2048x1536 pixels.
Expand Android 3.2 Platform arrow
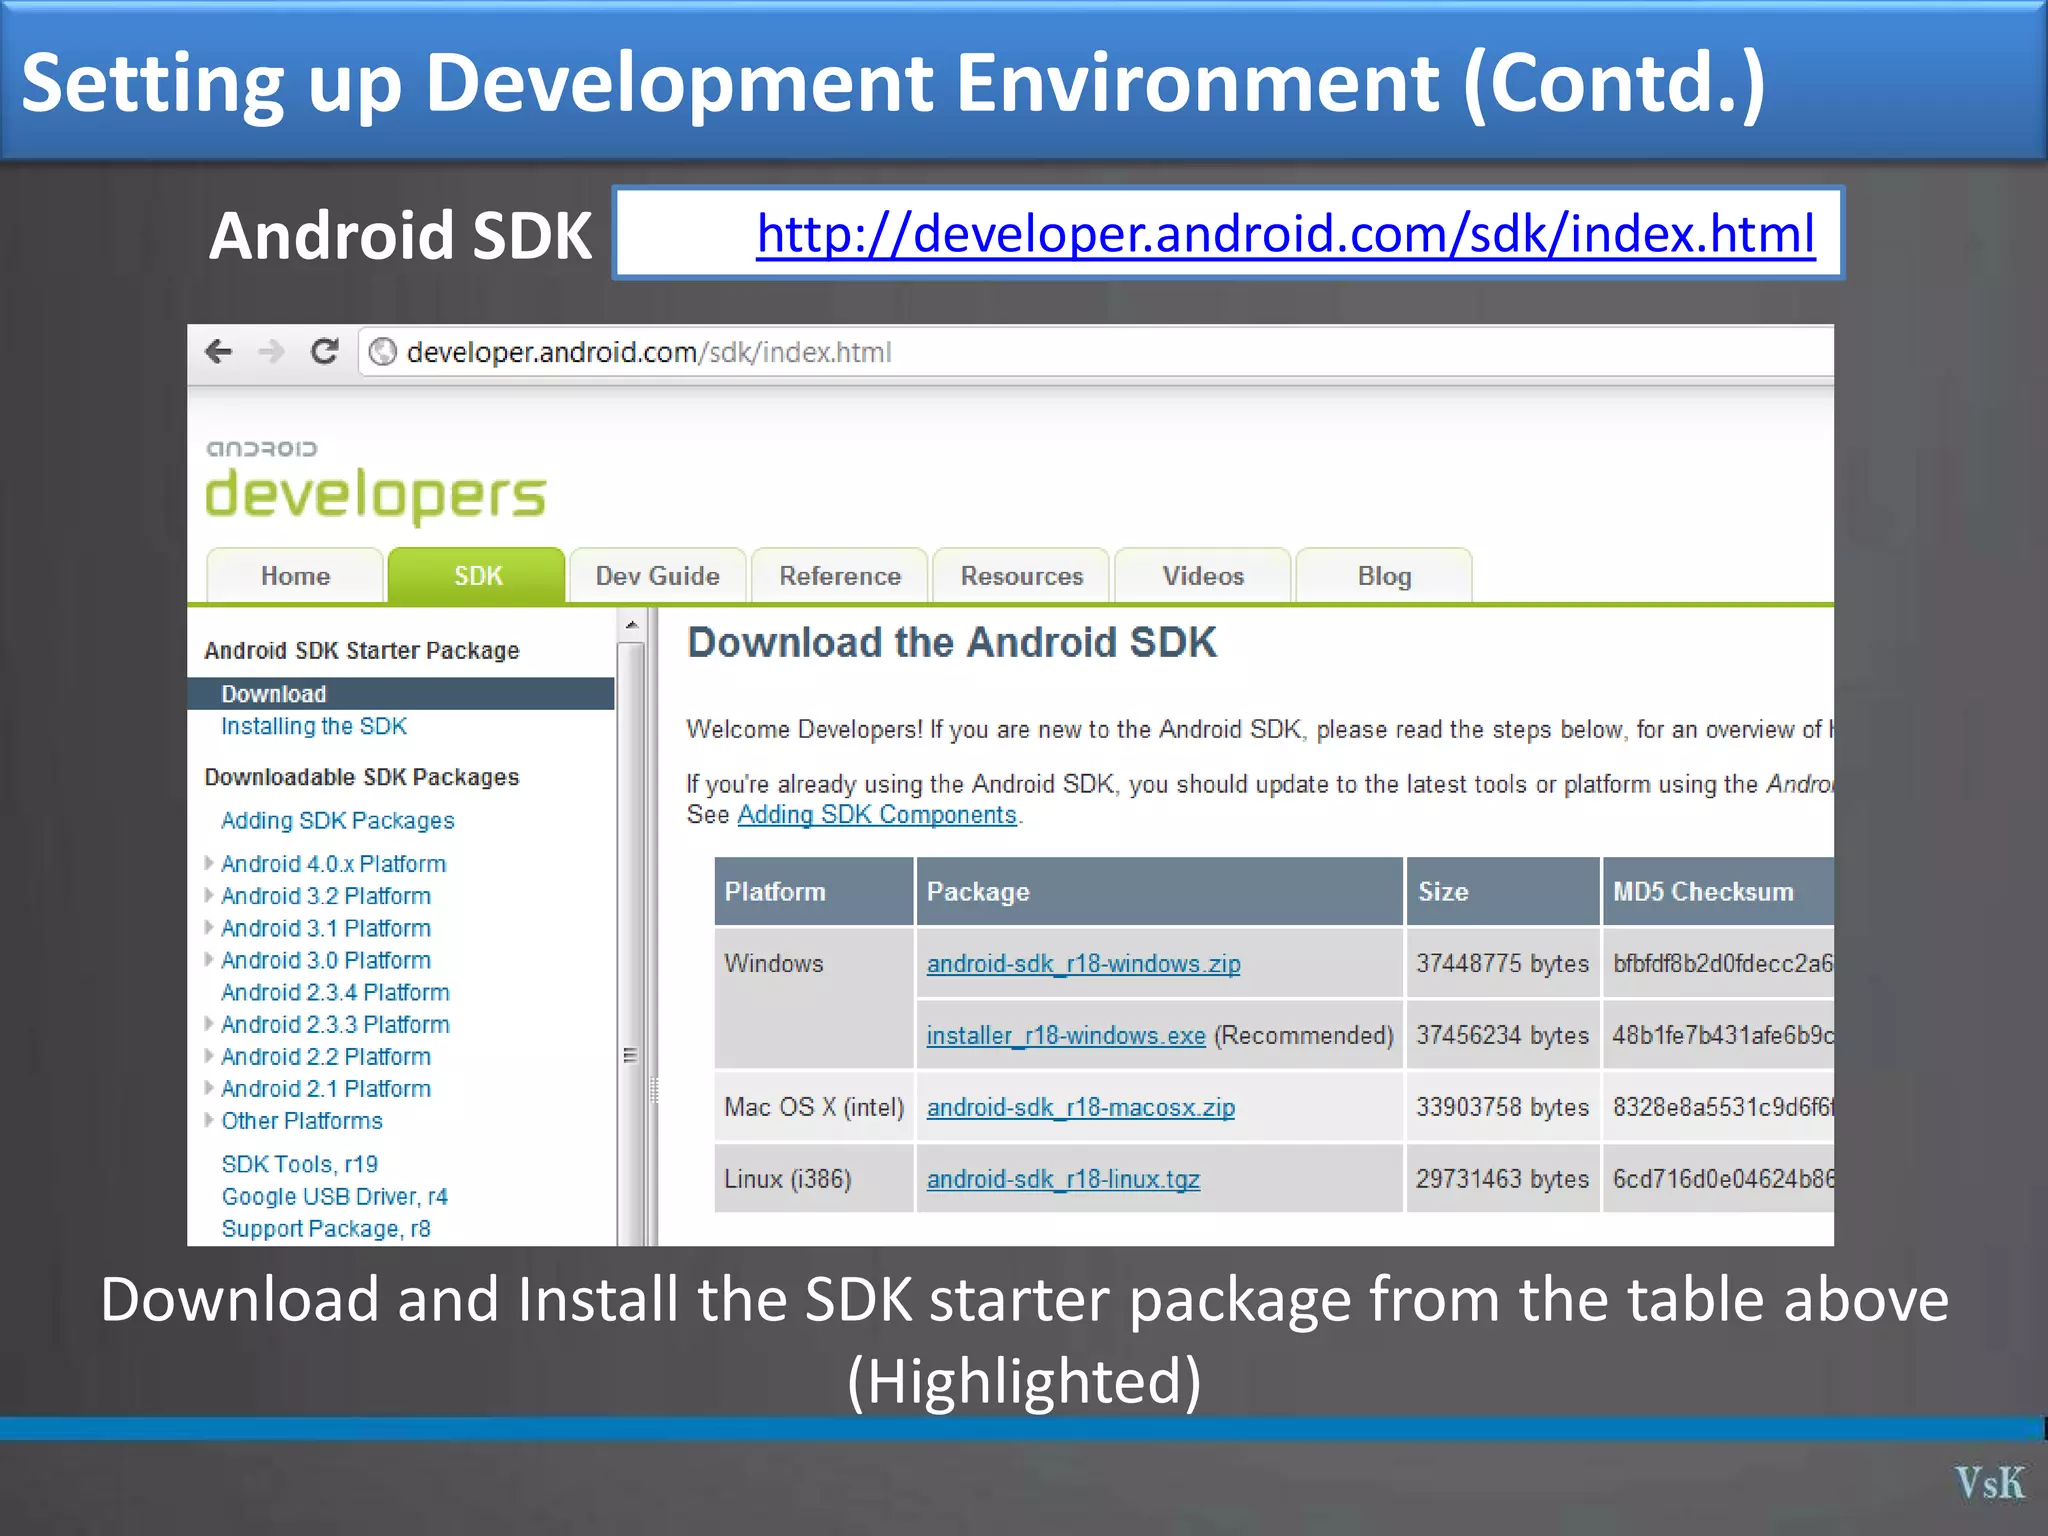209,894
